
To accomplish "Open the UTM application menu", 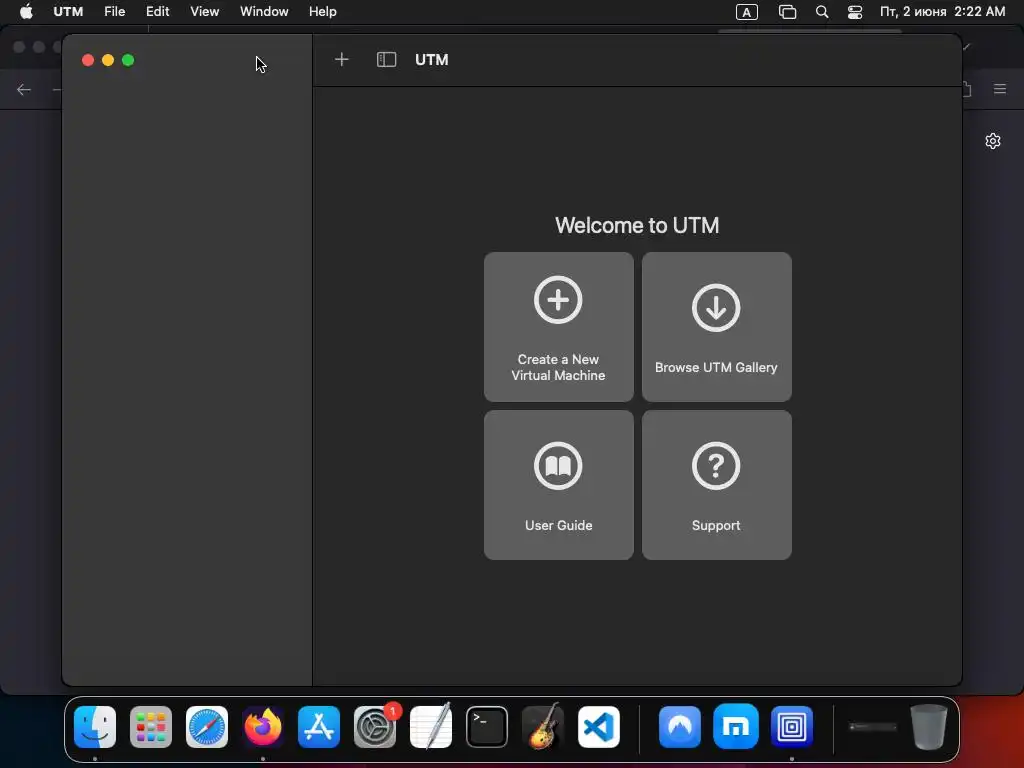I will coord(68,12).
